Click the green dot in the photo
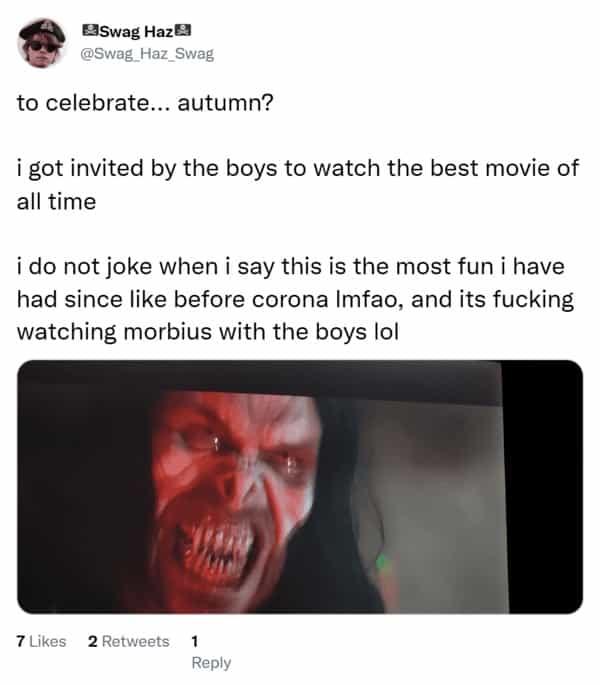The image size is (600, 685). [381, 560]
